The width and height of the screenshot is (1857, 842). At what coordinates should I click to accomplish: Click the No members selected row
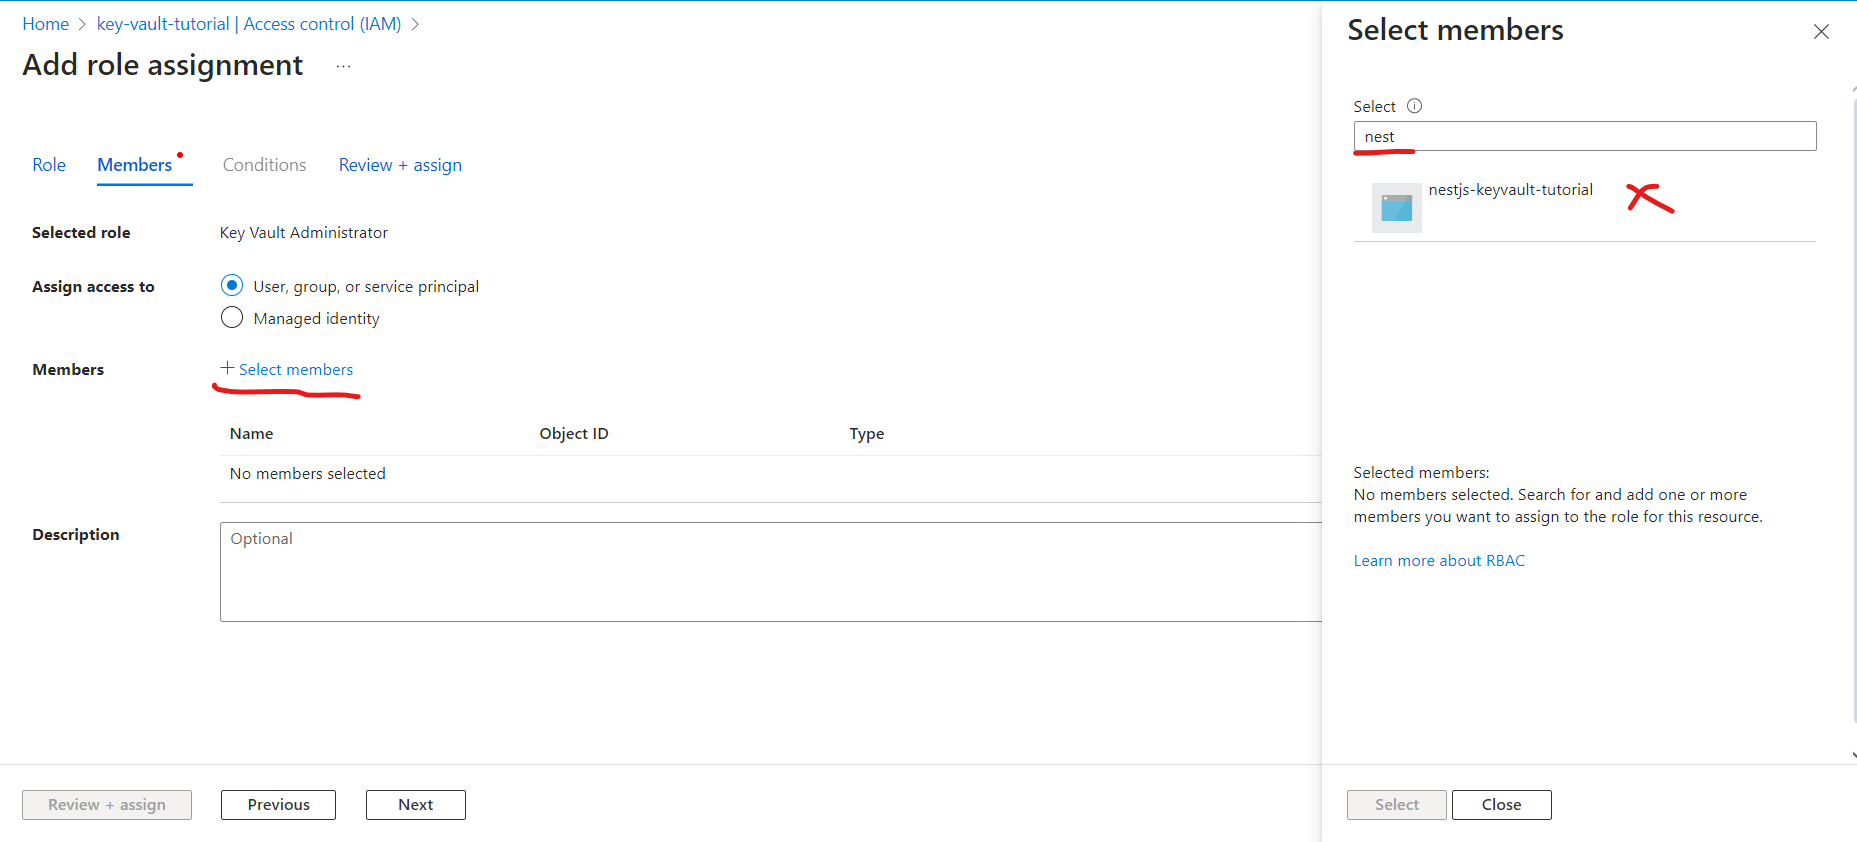[x=771, y=474]
